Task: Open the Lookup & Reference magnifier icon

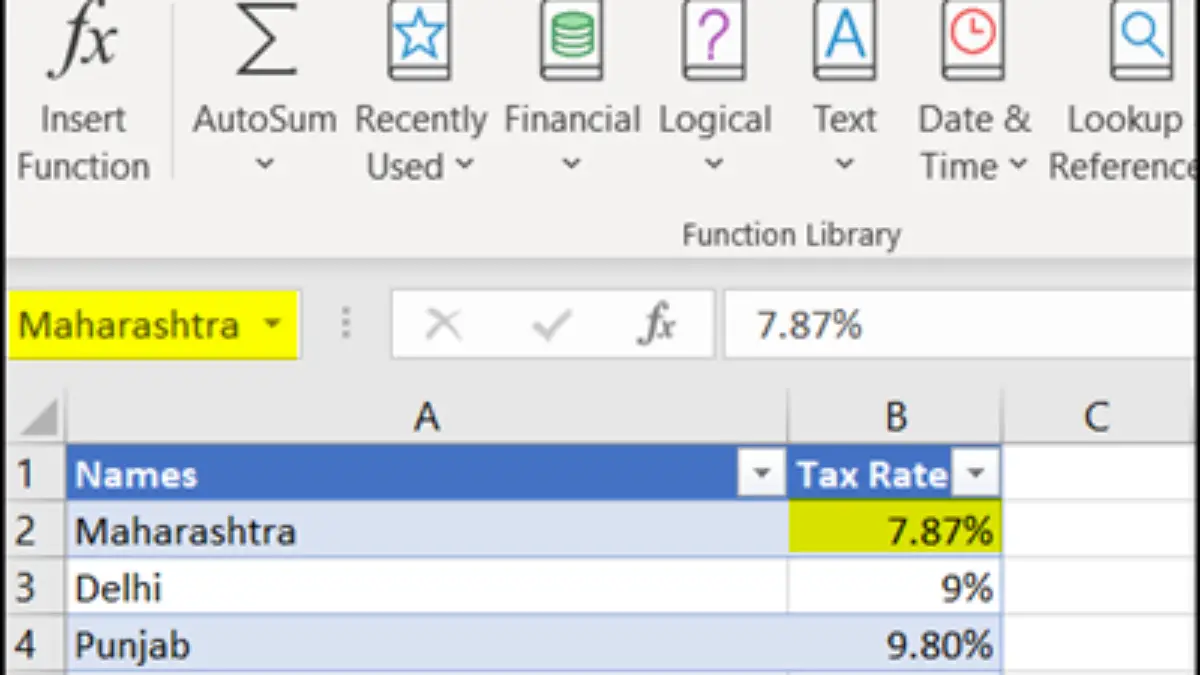Action: [x=1141, y=41]
